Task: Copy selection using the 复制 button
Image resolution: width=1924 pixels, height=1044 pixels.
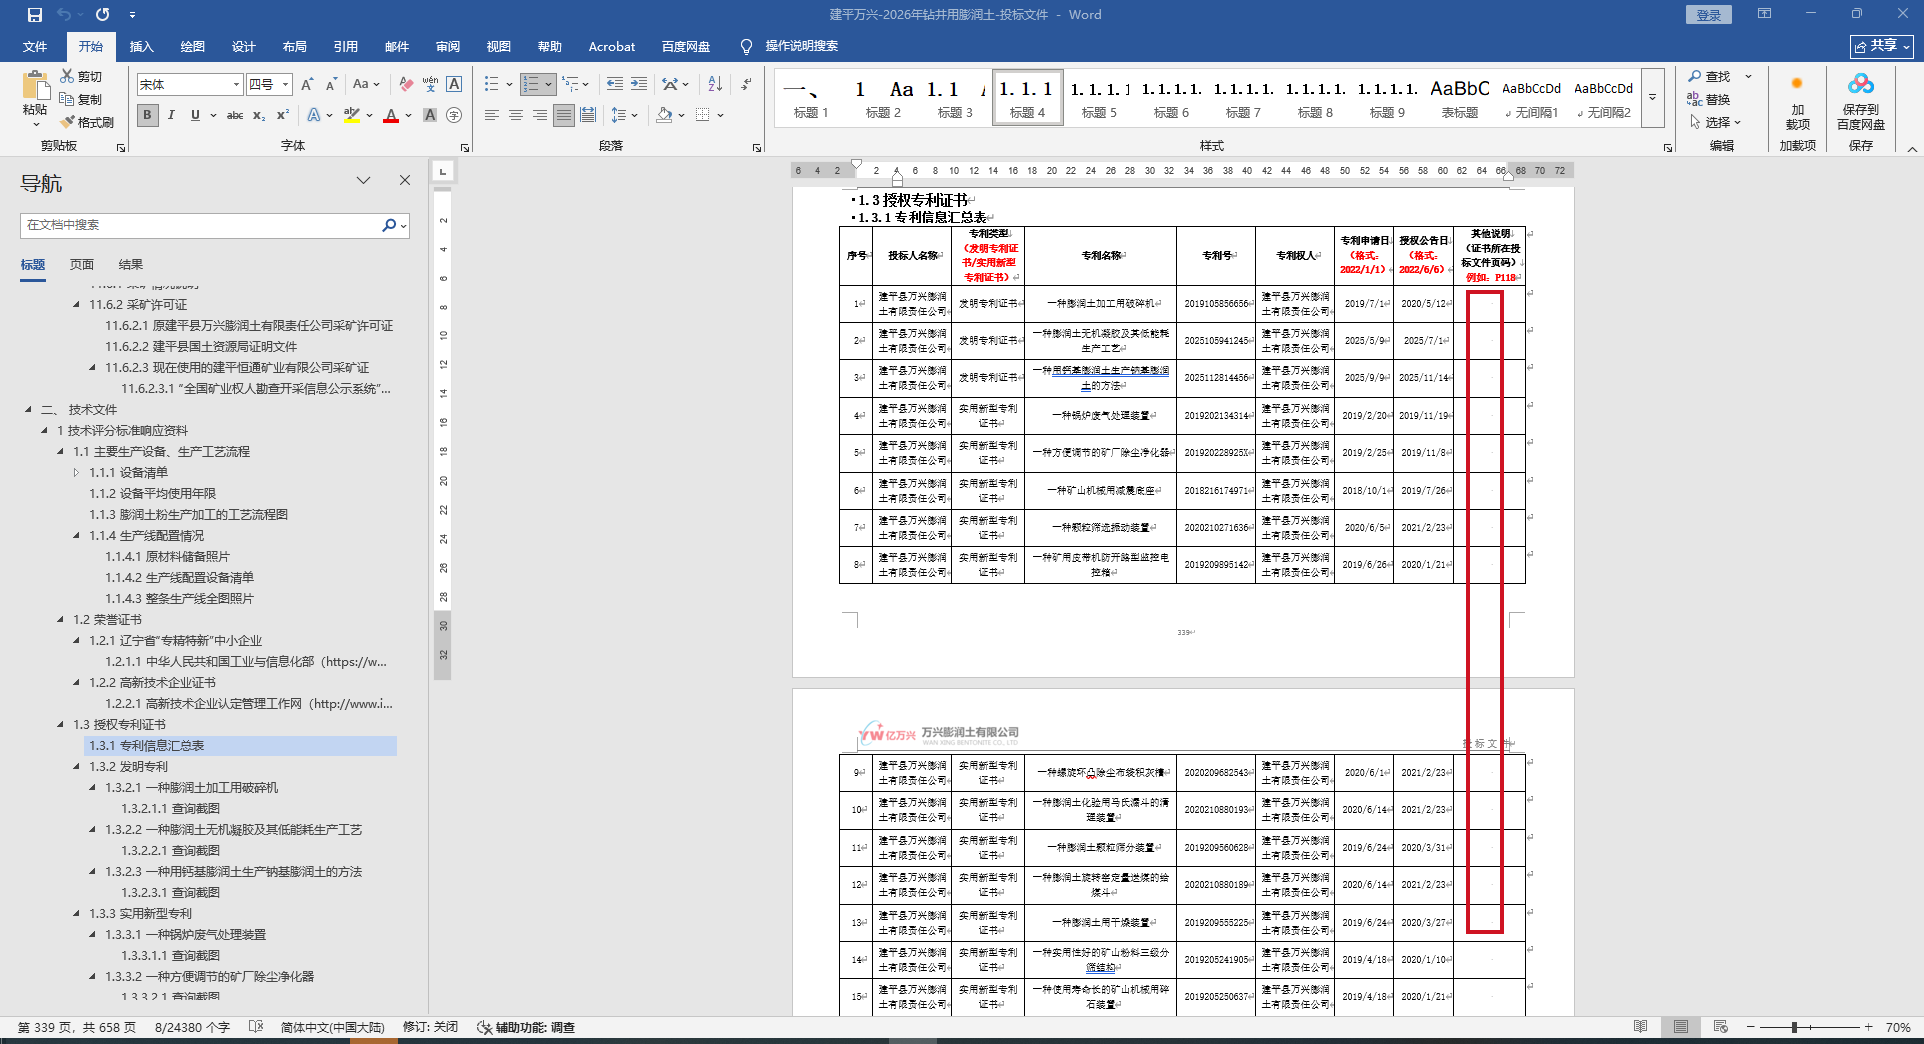Action: (x=81, y=99)
